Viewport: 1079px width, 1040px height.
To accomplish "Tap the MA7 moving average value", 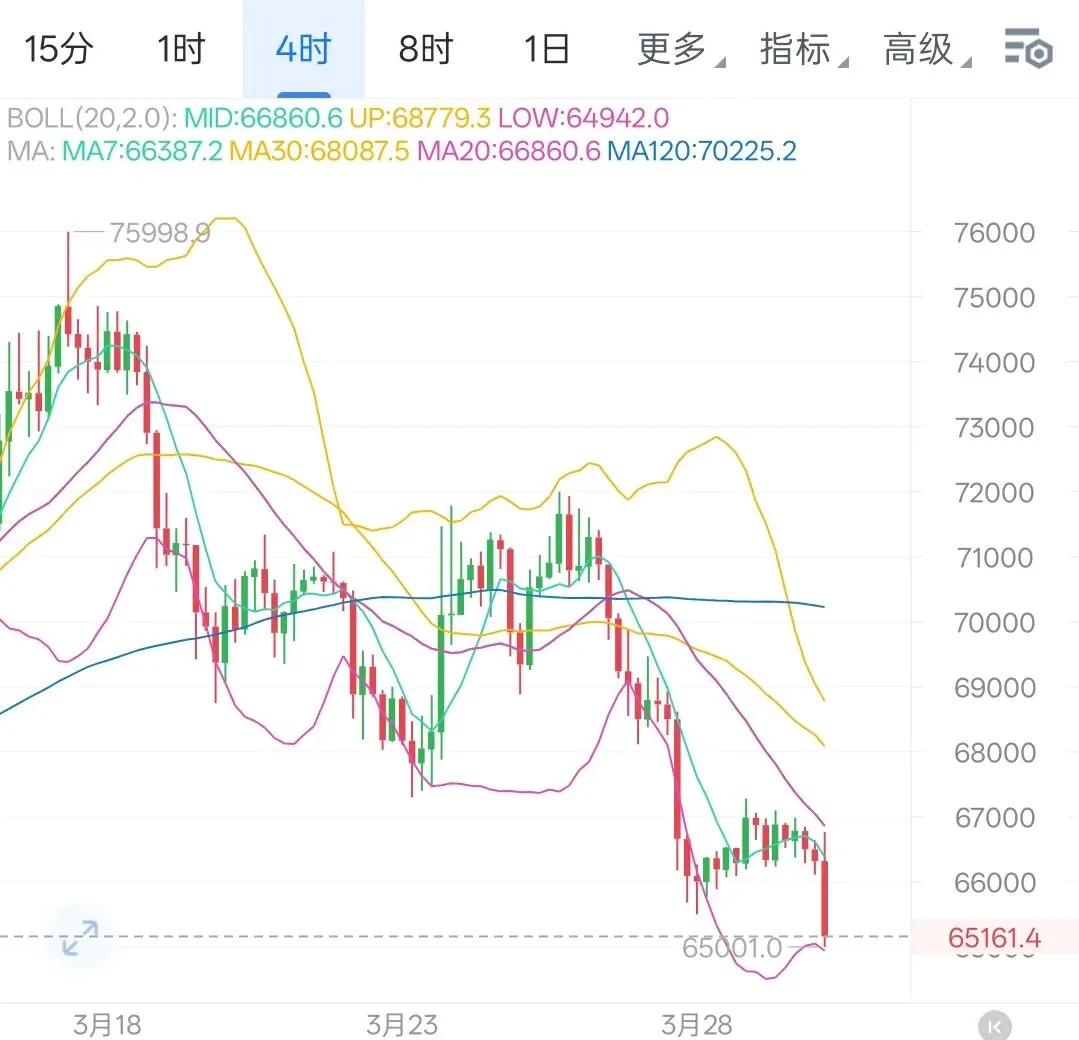I will tap(142, 151).
